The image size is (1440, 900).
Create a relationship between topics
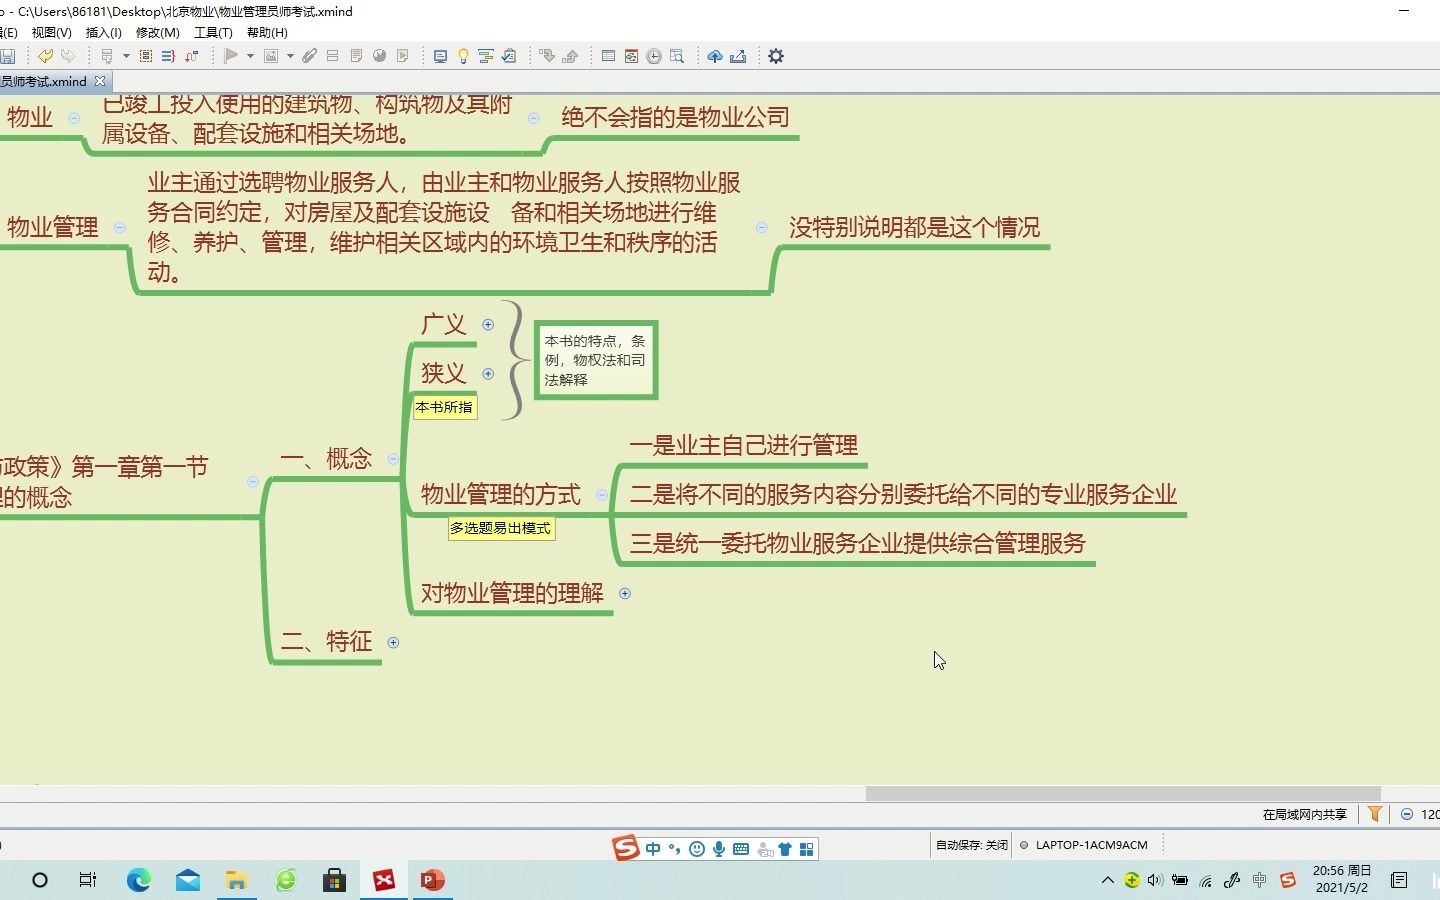pyautogui.click(x=191, y=56)
